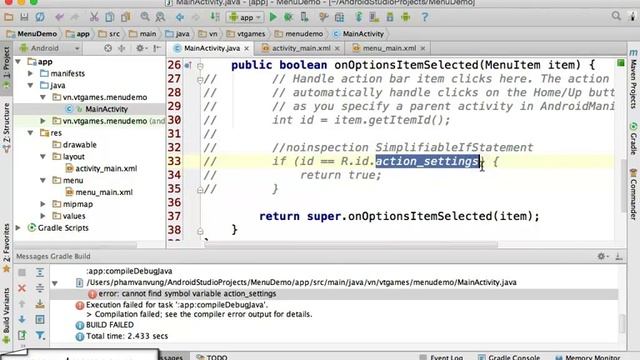Run the app with green play button

pos(273,17)
